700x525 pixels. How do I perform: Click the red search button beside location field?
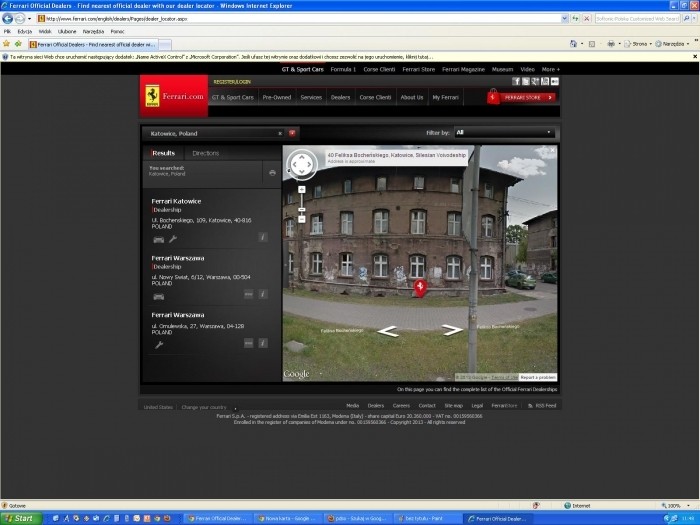(292, 132)
